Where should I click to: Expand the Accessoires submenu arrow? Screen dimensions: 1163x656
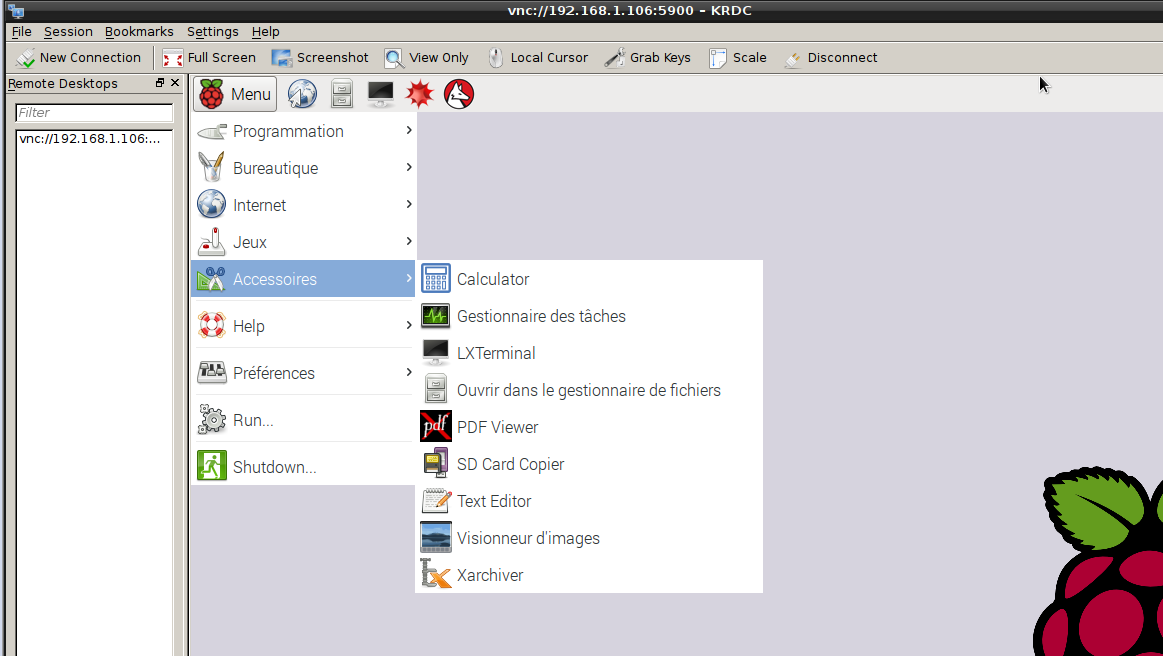(409, 278)
